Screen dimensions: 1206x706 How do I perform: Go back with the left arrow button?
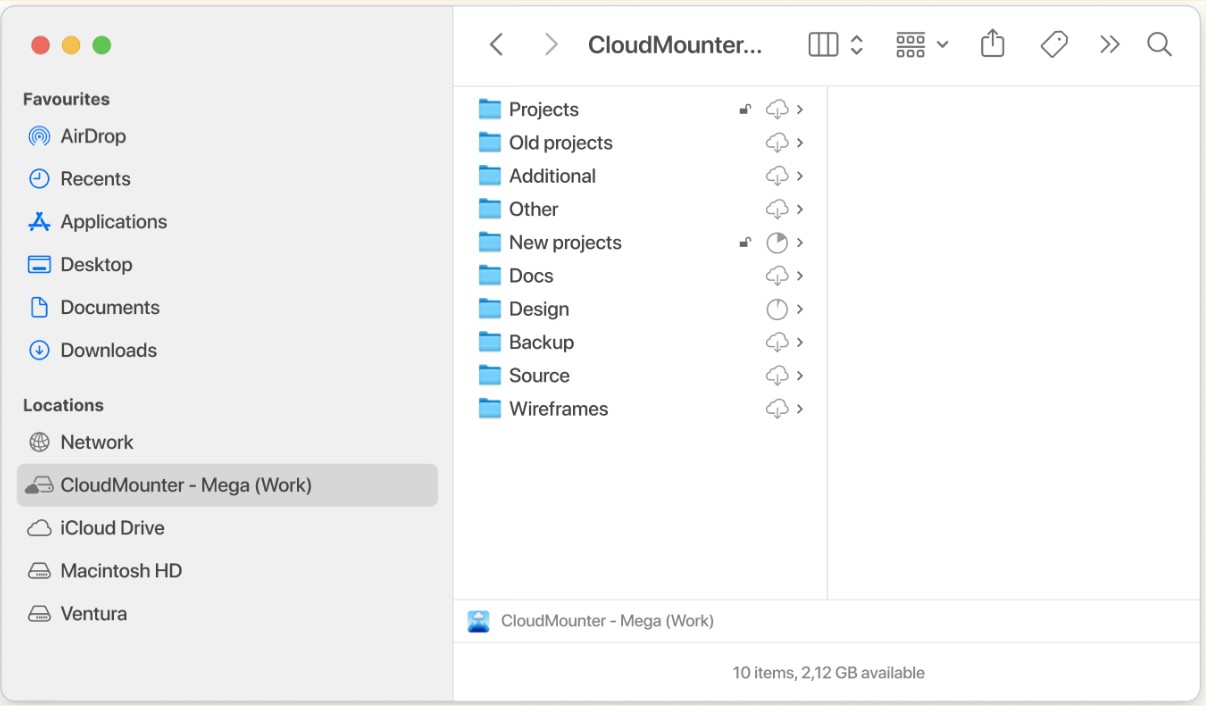(x=496, y=44)
